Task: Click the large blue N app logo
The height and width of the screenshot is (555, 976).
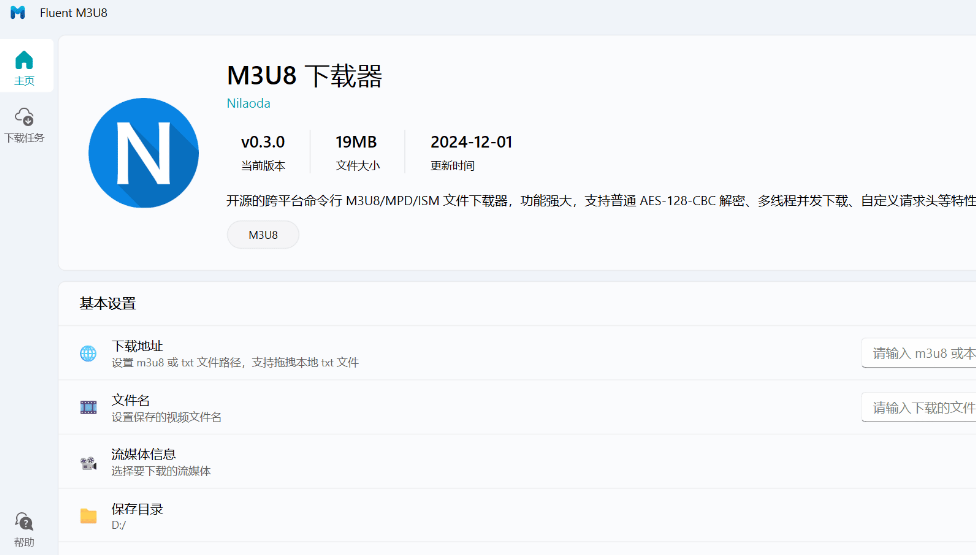Action: coord(143,153)
